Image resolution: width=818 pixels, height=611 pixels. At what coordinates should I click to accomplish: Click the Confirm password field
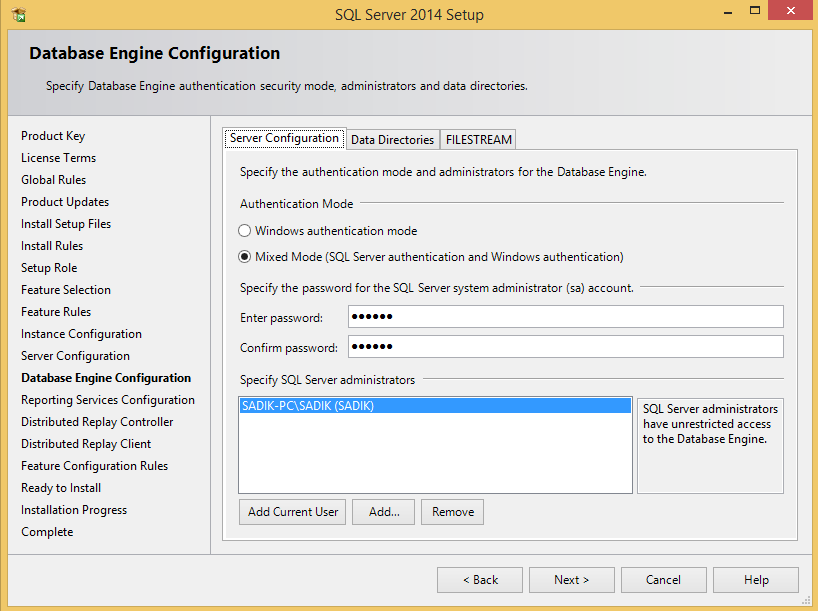coord(565,347)
